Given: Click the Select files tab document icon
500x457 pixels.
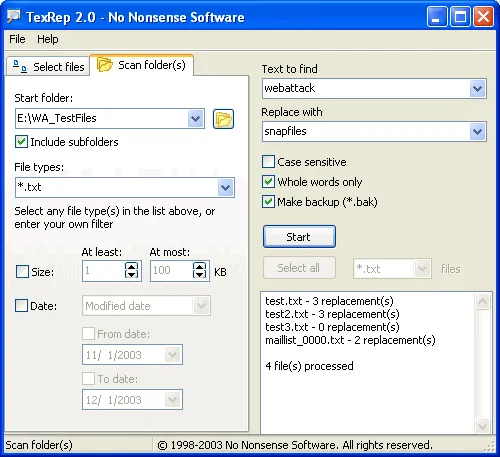Looking at the screenshot, I should [x=20, y=66].
